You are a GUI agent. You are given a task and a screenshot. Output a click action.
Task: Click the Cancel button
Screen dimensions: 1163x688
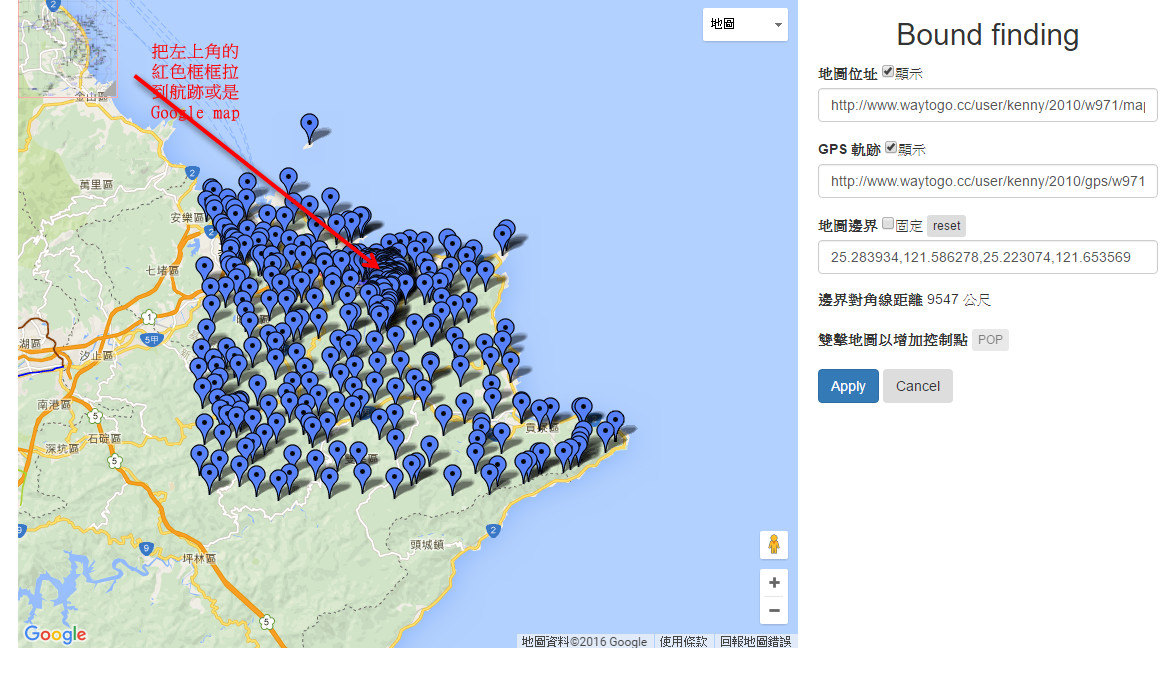coord(917,386)
